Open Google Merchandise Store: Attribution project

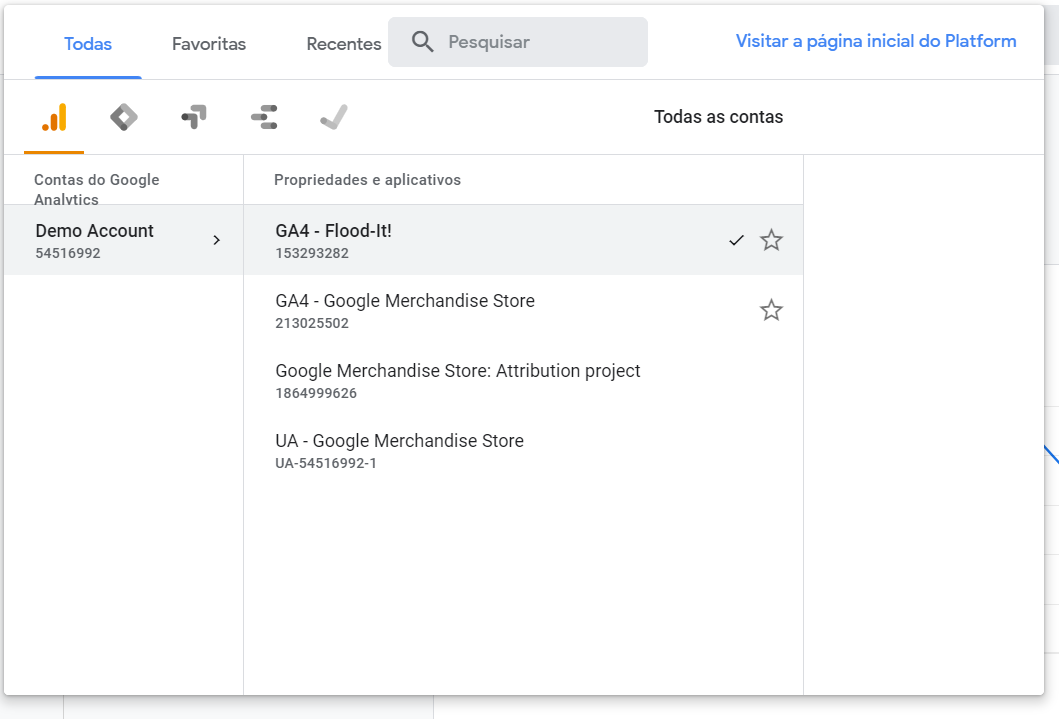(523, 380)
